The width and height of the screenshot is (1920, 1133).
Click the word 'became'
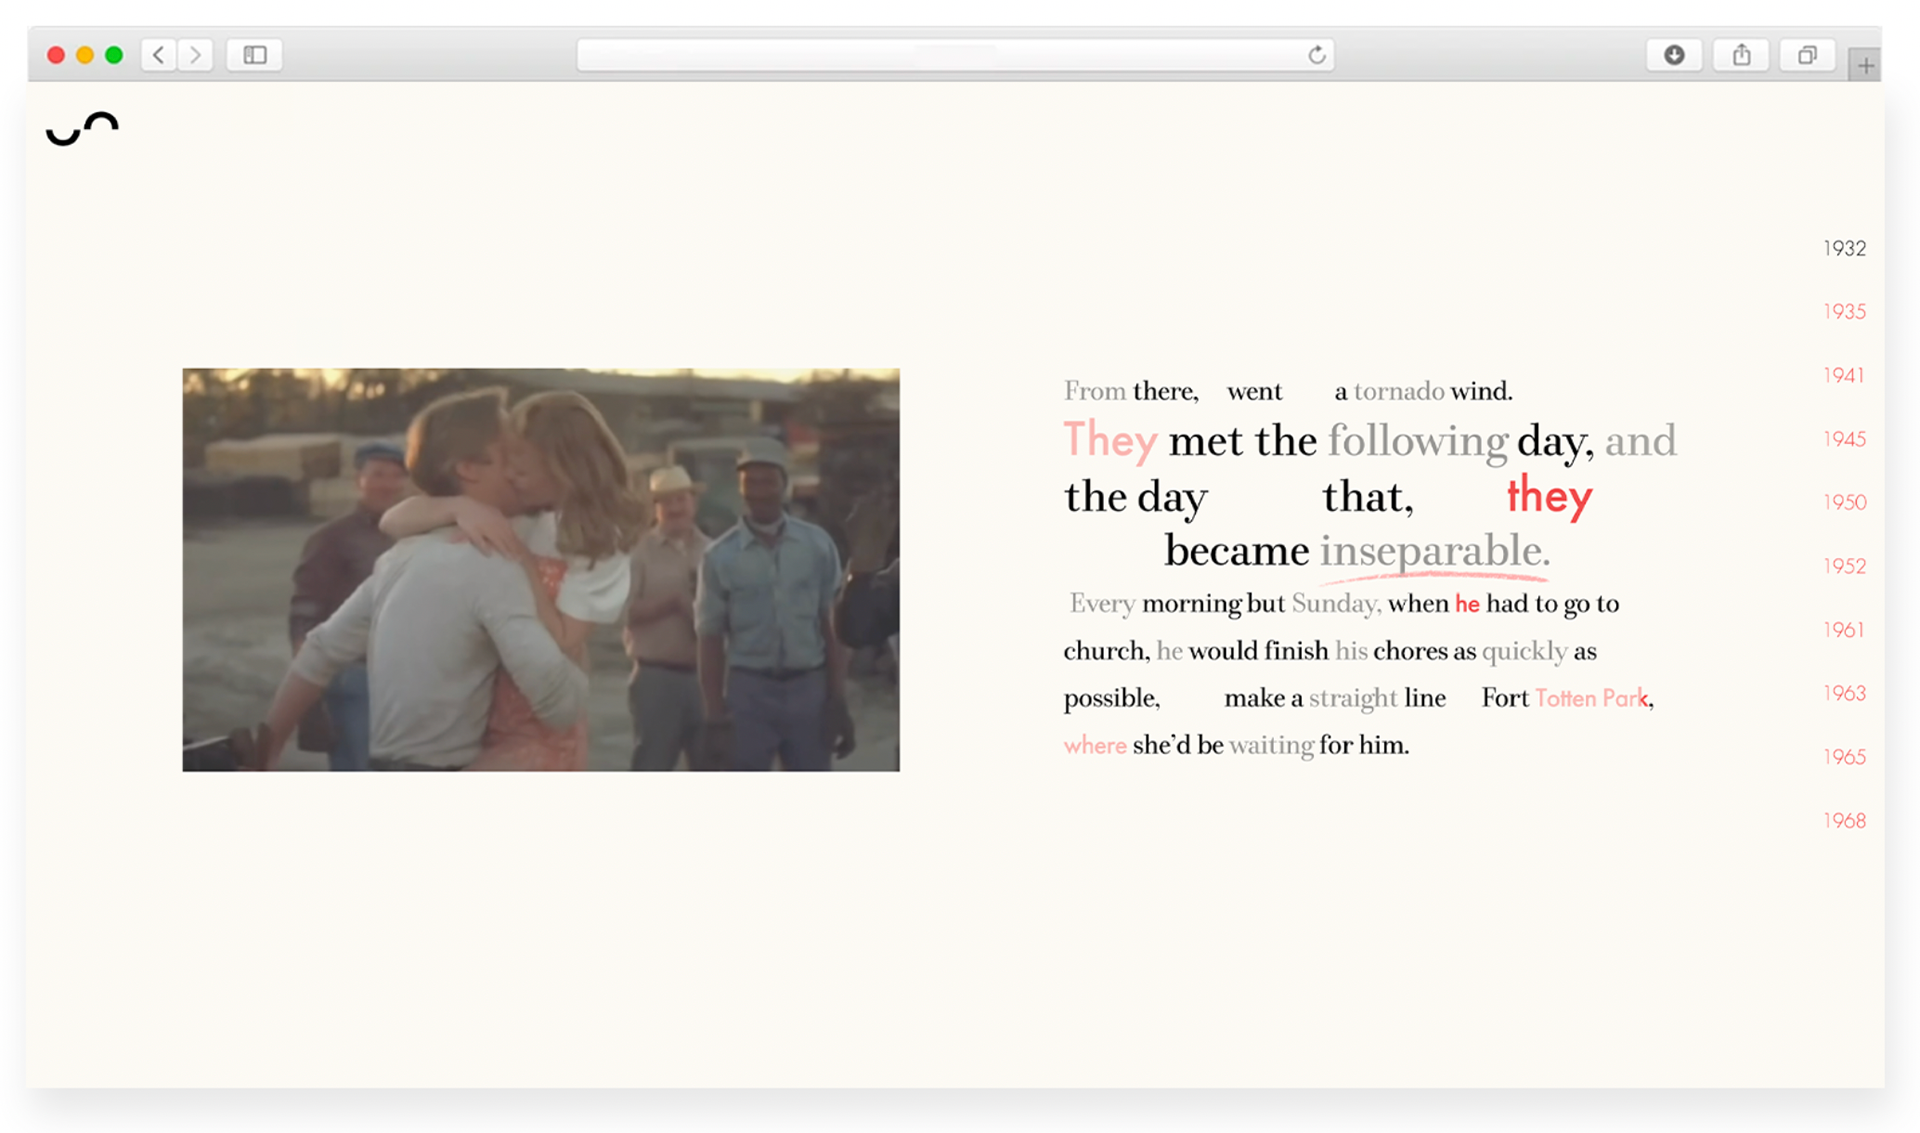[x=1237, y=551]
